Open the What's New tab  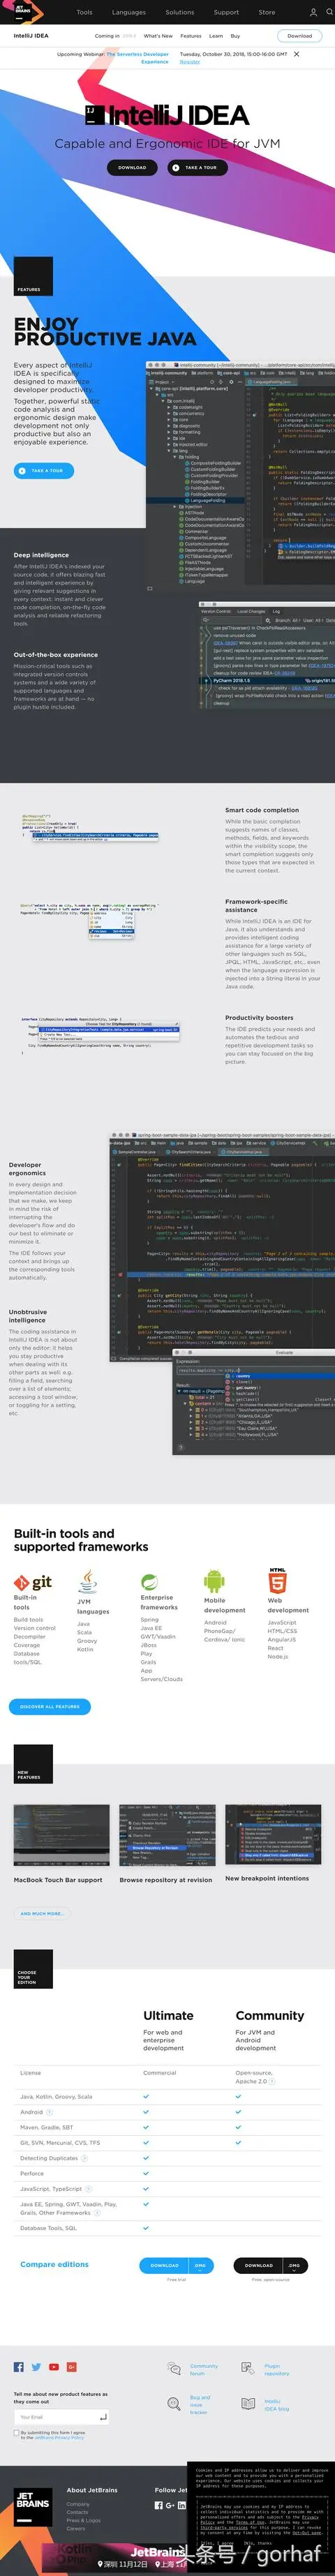(x=158, y=36)
